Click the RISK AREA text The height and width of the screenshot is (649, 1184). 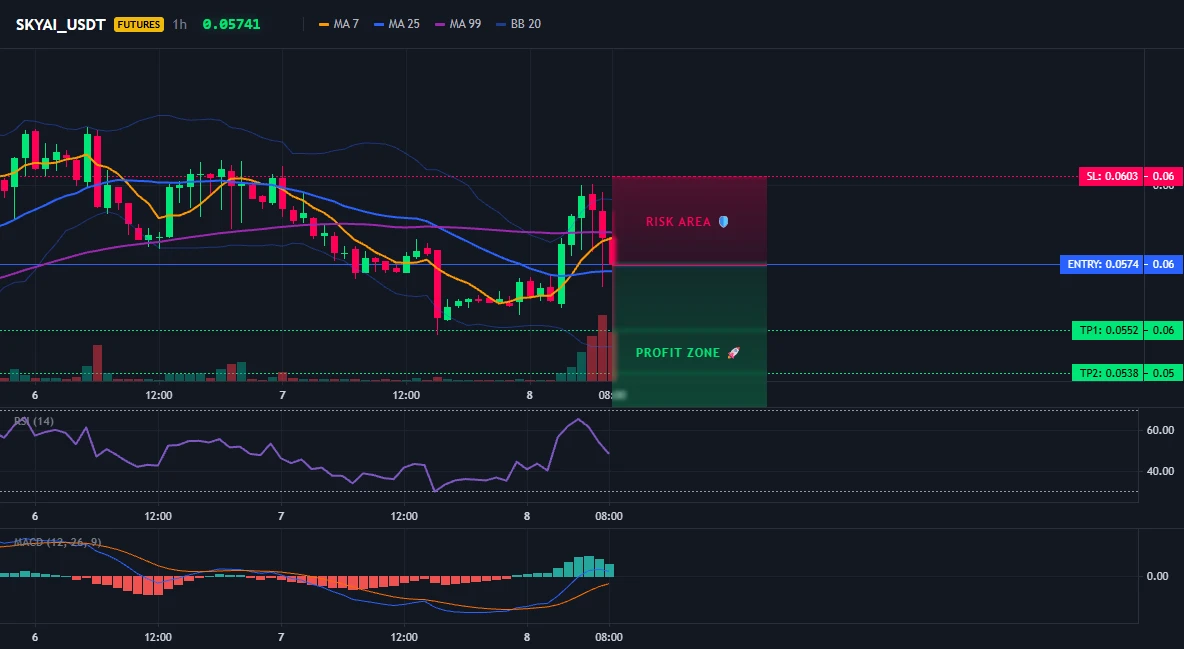[x=678, y=222]
